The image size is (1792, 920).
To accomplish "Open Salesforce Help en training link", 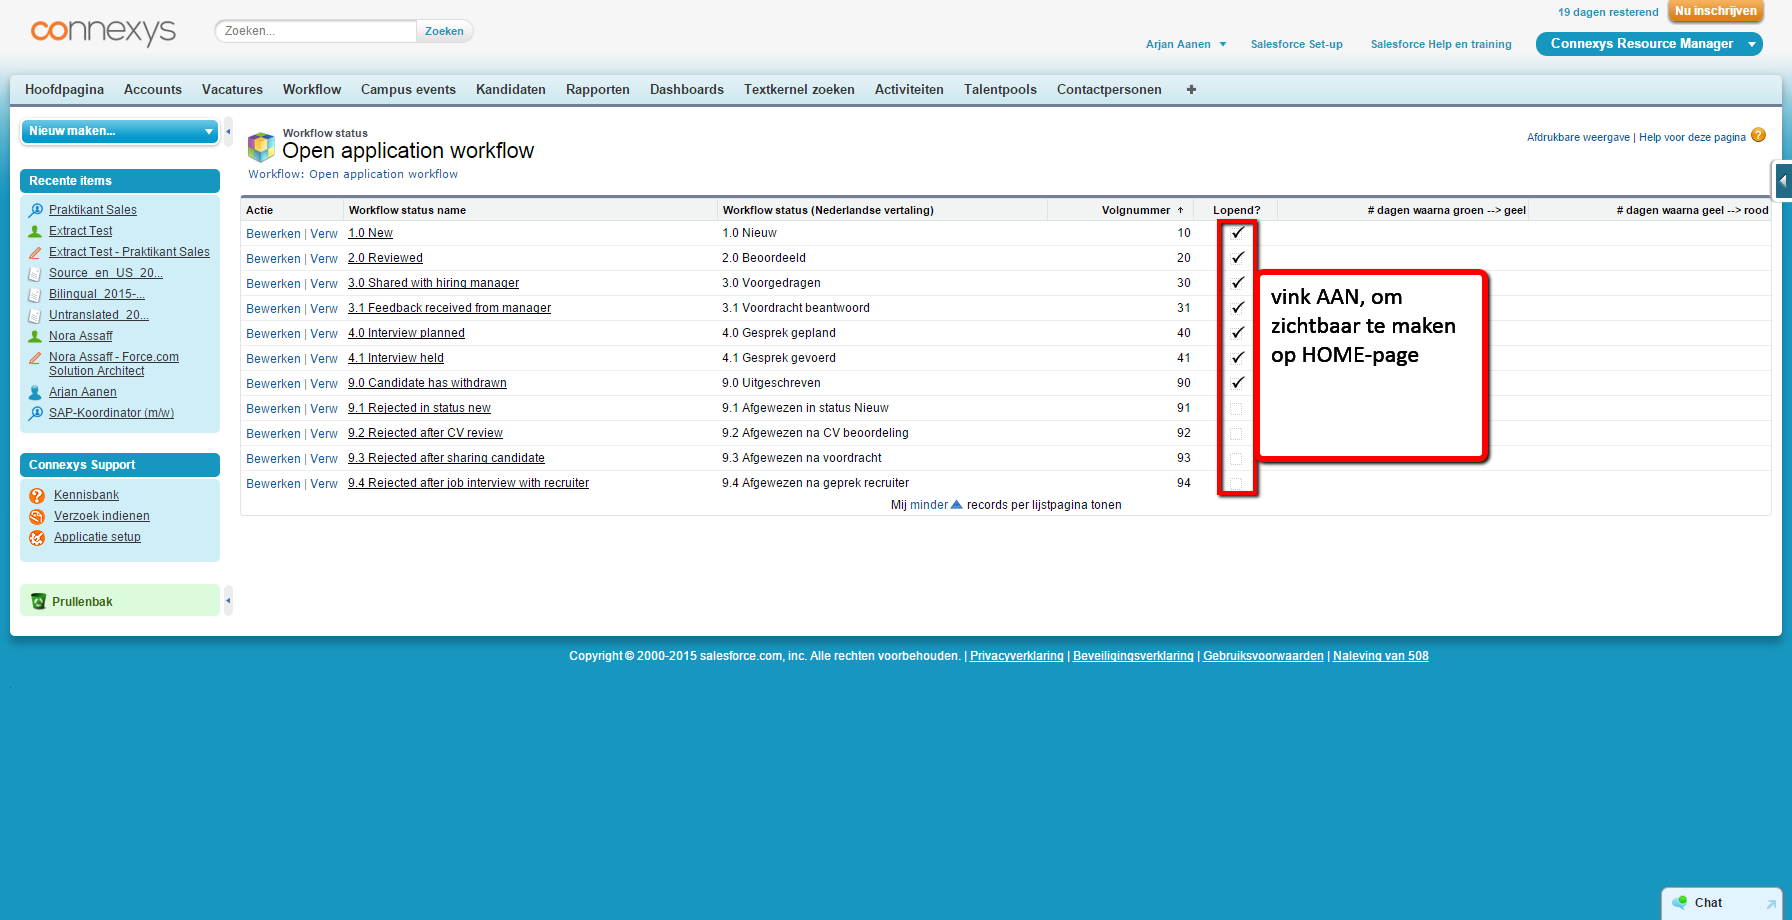I will [x=1441, y=44].
